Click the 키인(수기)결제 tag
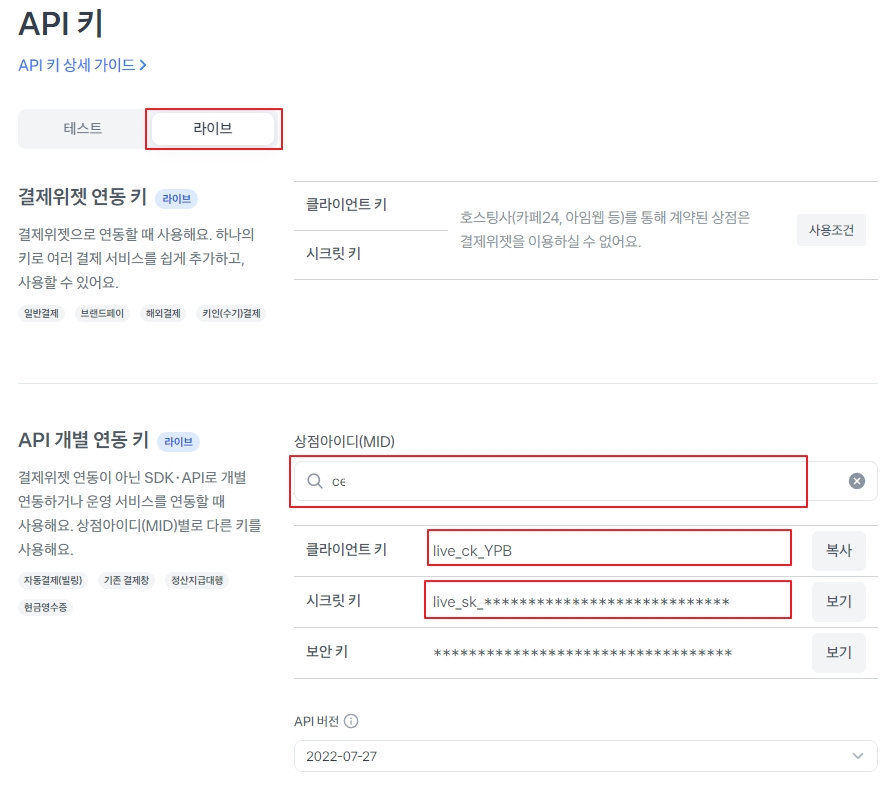The height and width of the screenshot is (785, 893). click(x=231, y=313)
